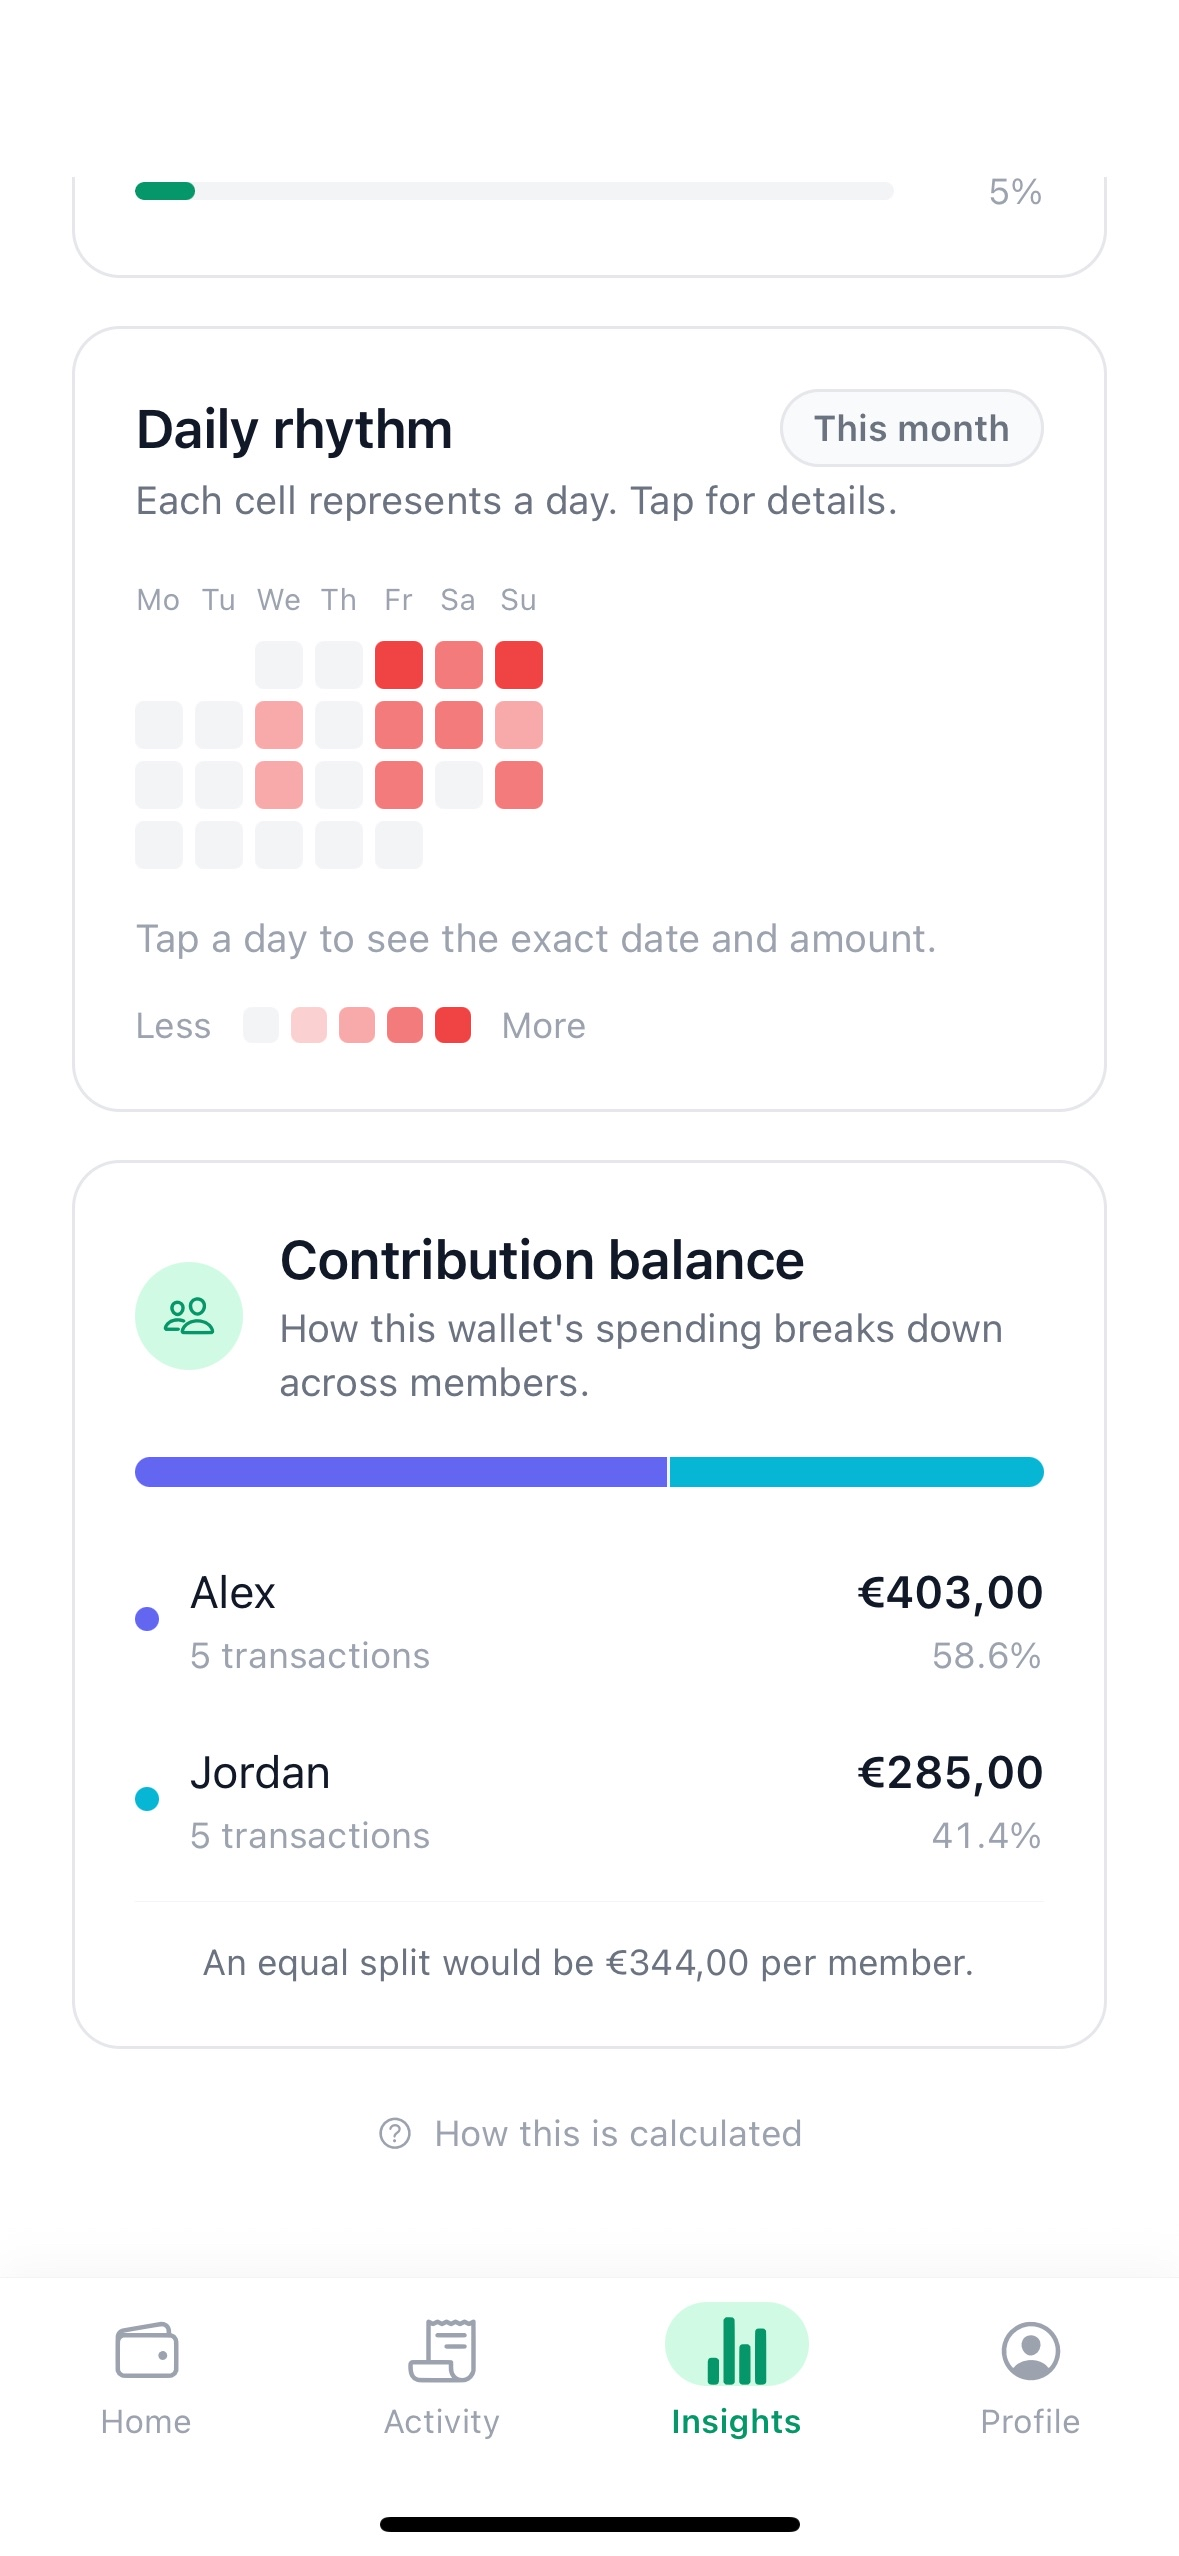Click the teal Jordan contribution bar segment
Screen dimensions: 1179x2556
[x=857, y=1472]
